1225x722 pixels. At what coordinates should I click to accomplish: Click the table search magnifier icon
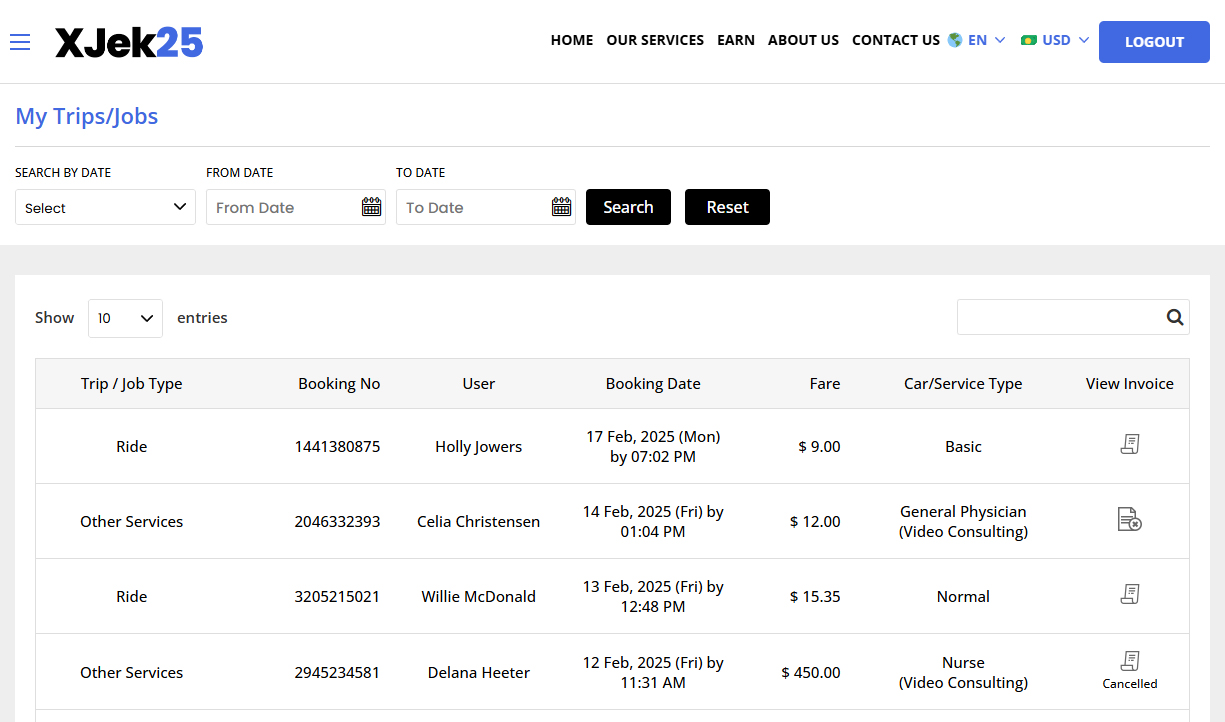[x=1174, y=317]
